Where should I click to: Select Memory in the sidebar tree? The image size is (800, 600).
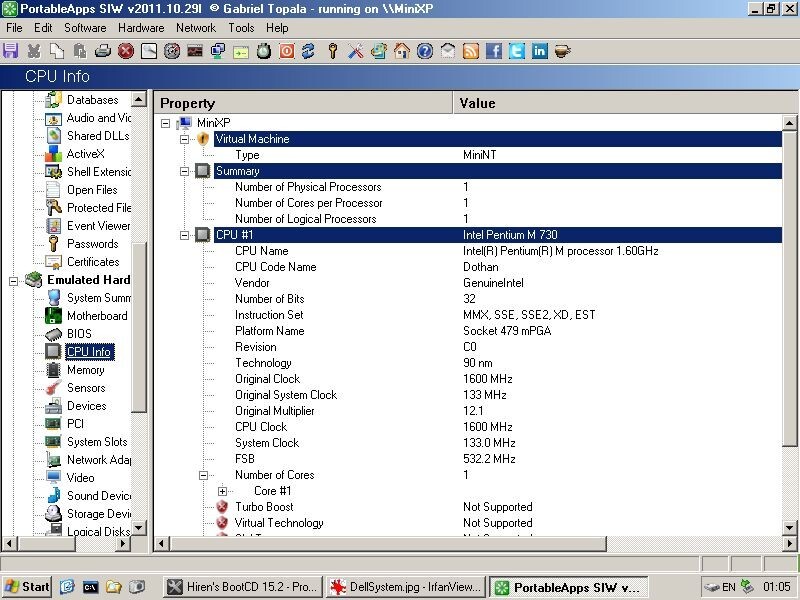(85, 370)
